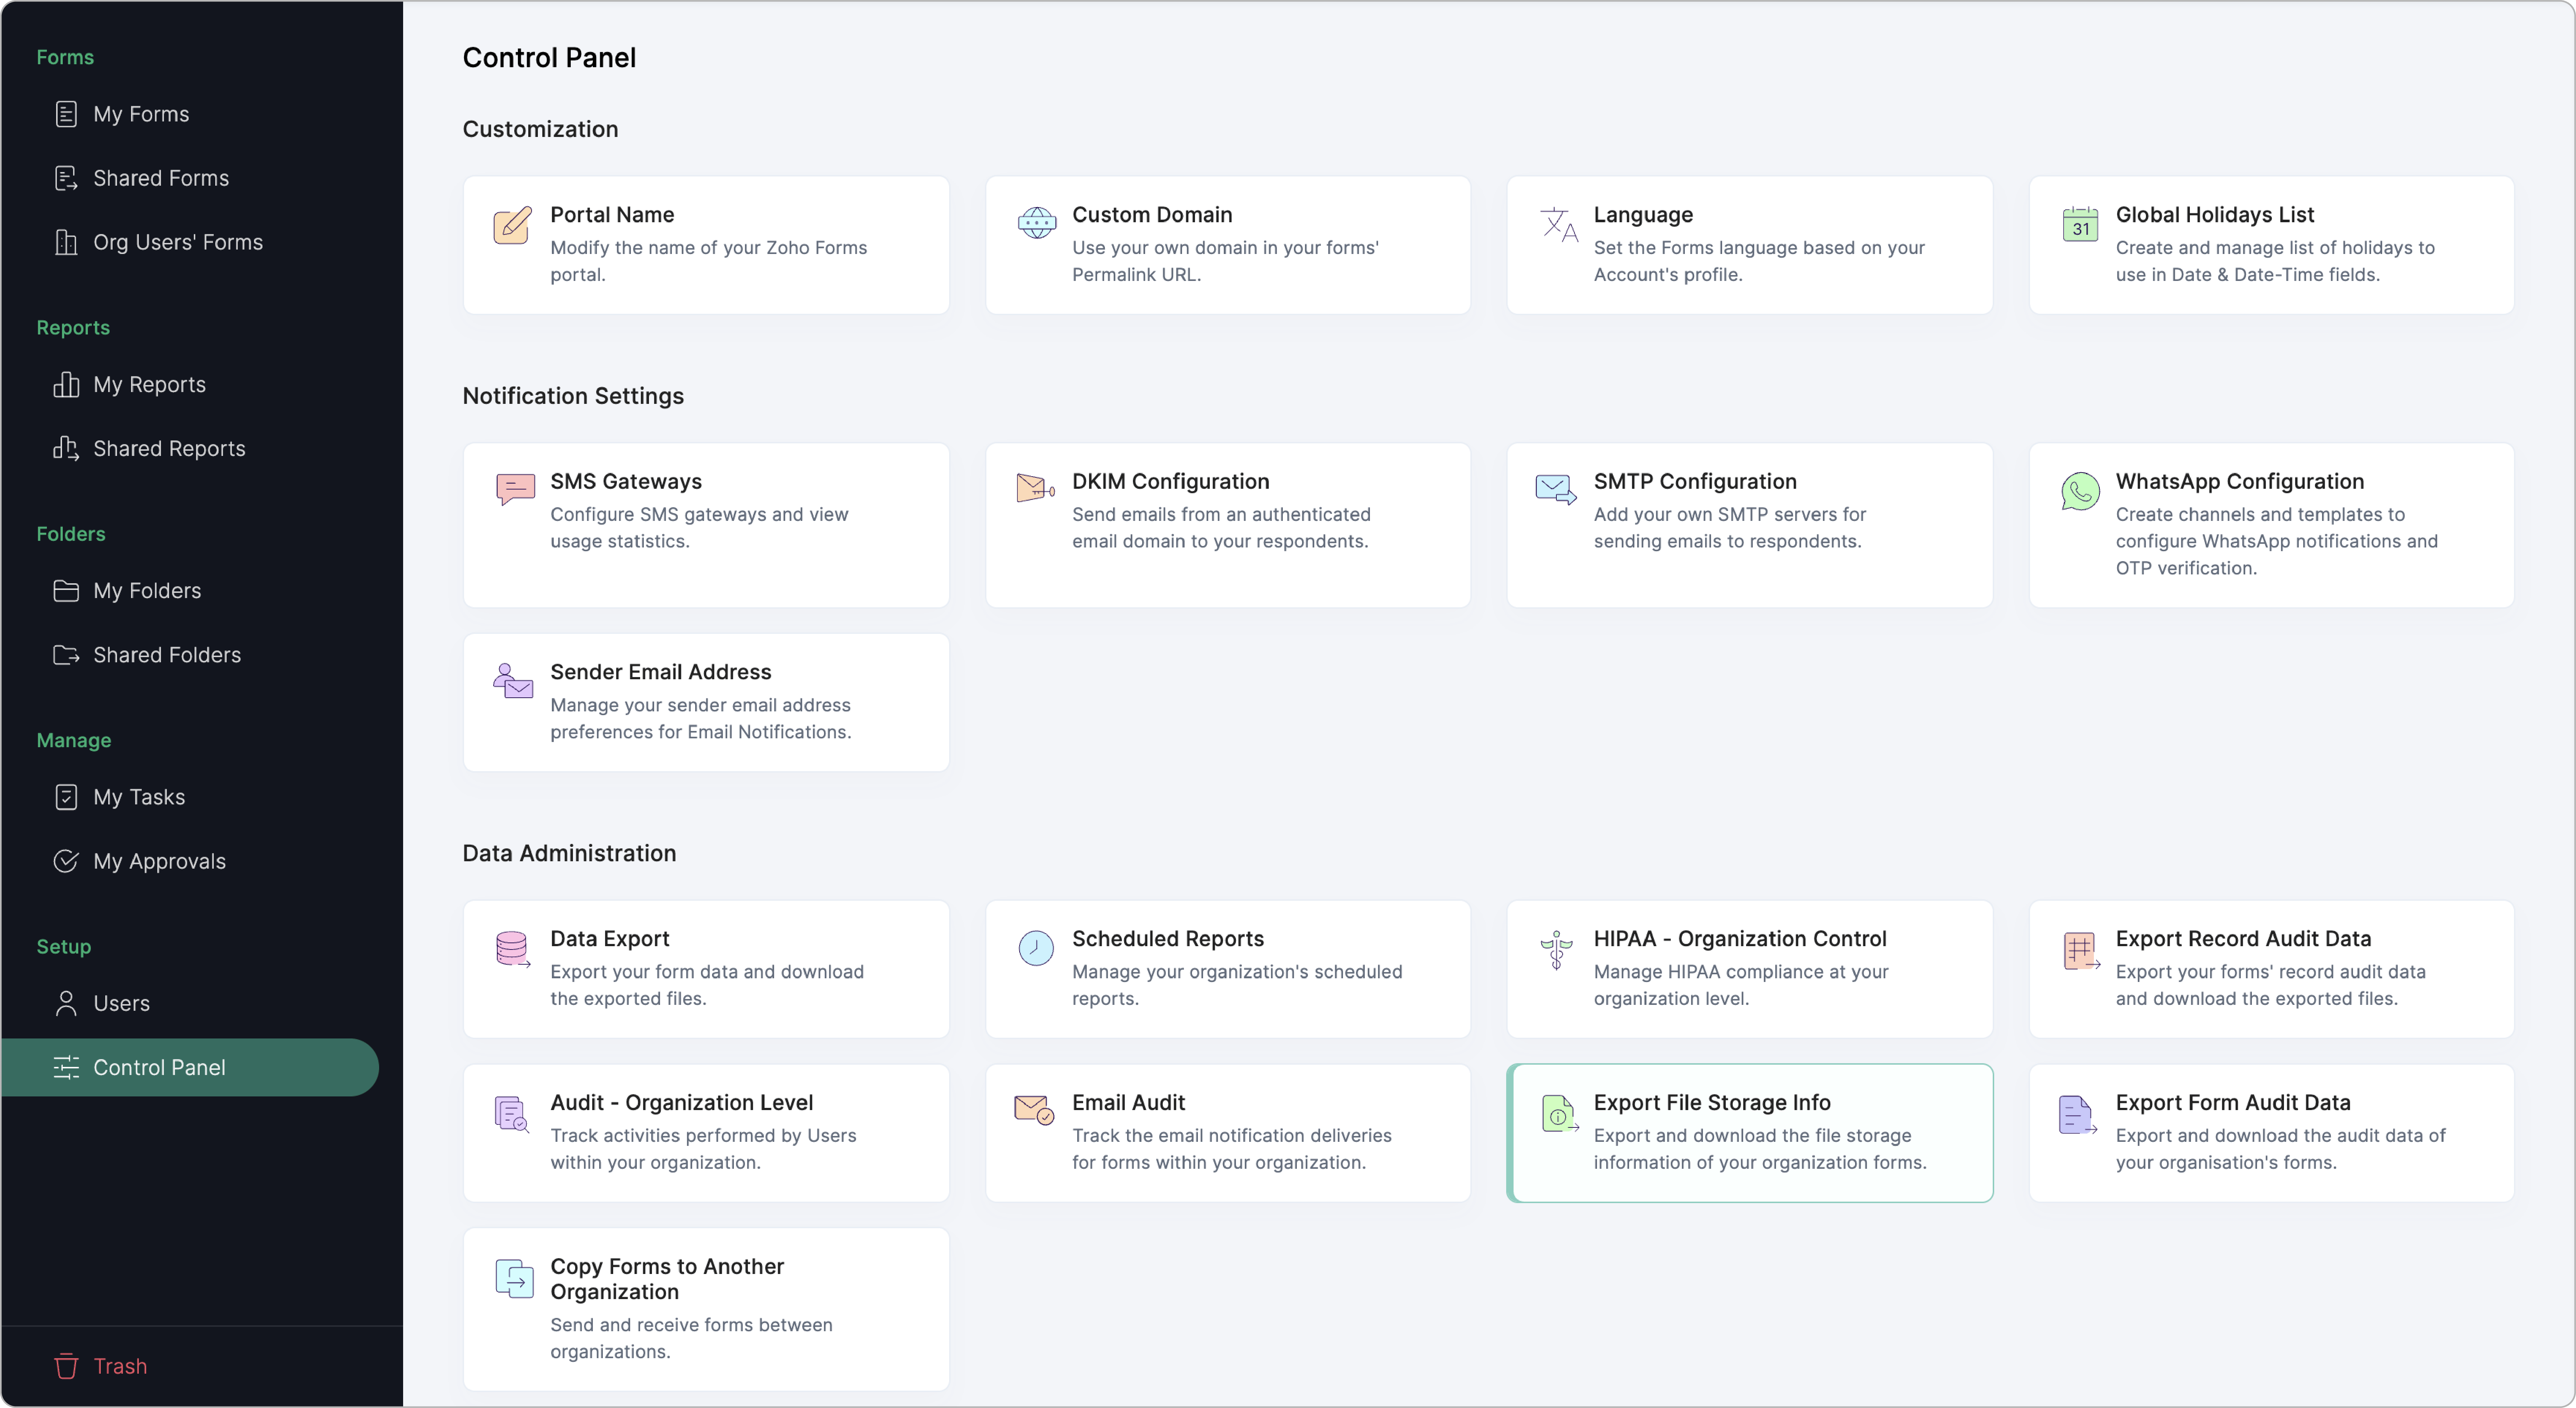The image size is (2576, 1408).
Task: Open My Forms in sidebar
Action: pos(141,114)
